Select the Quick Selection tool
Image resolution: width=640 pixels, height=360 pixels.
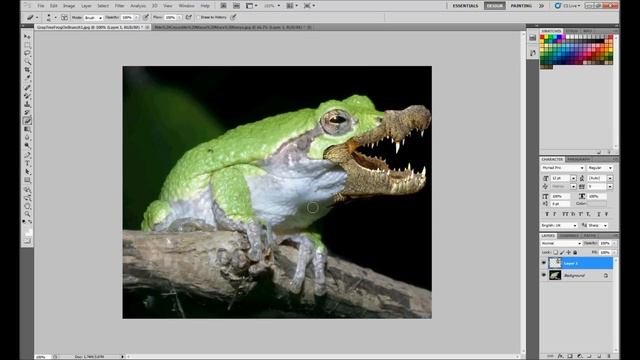[27, 61]
